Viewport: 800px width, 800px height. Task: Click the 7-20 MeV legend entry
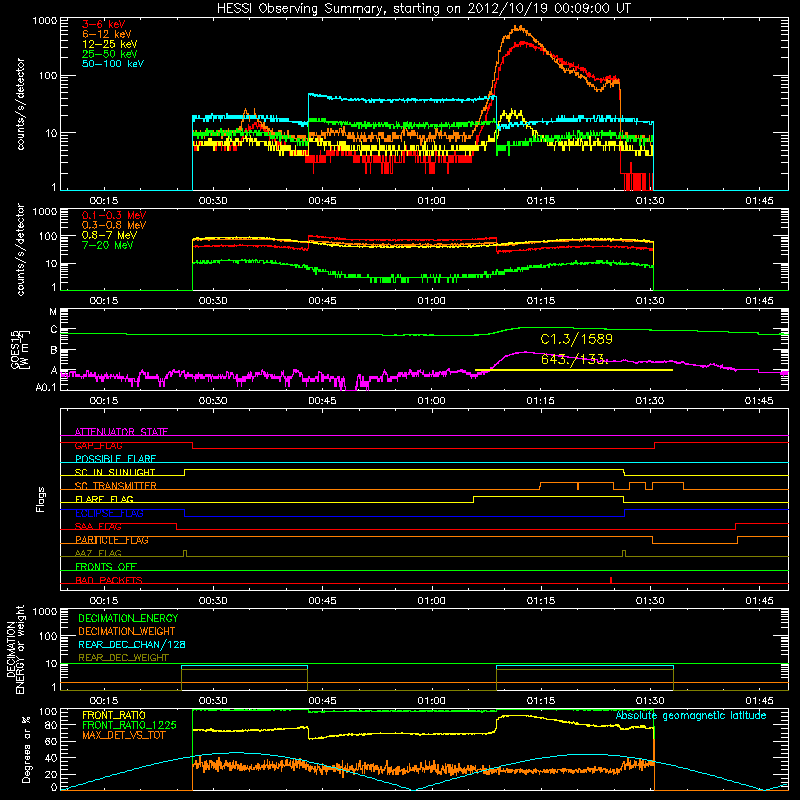click(108, 245)
